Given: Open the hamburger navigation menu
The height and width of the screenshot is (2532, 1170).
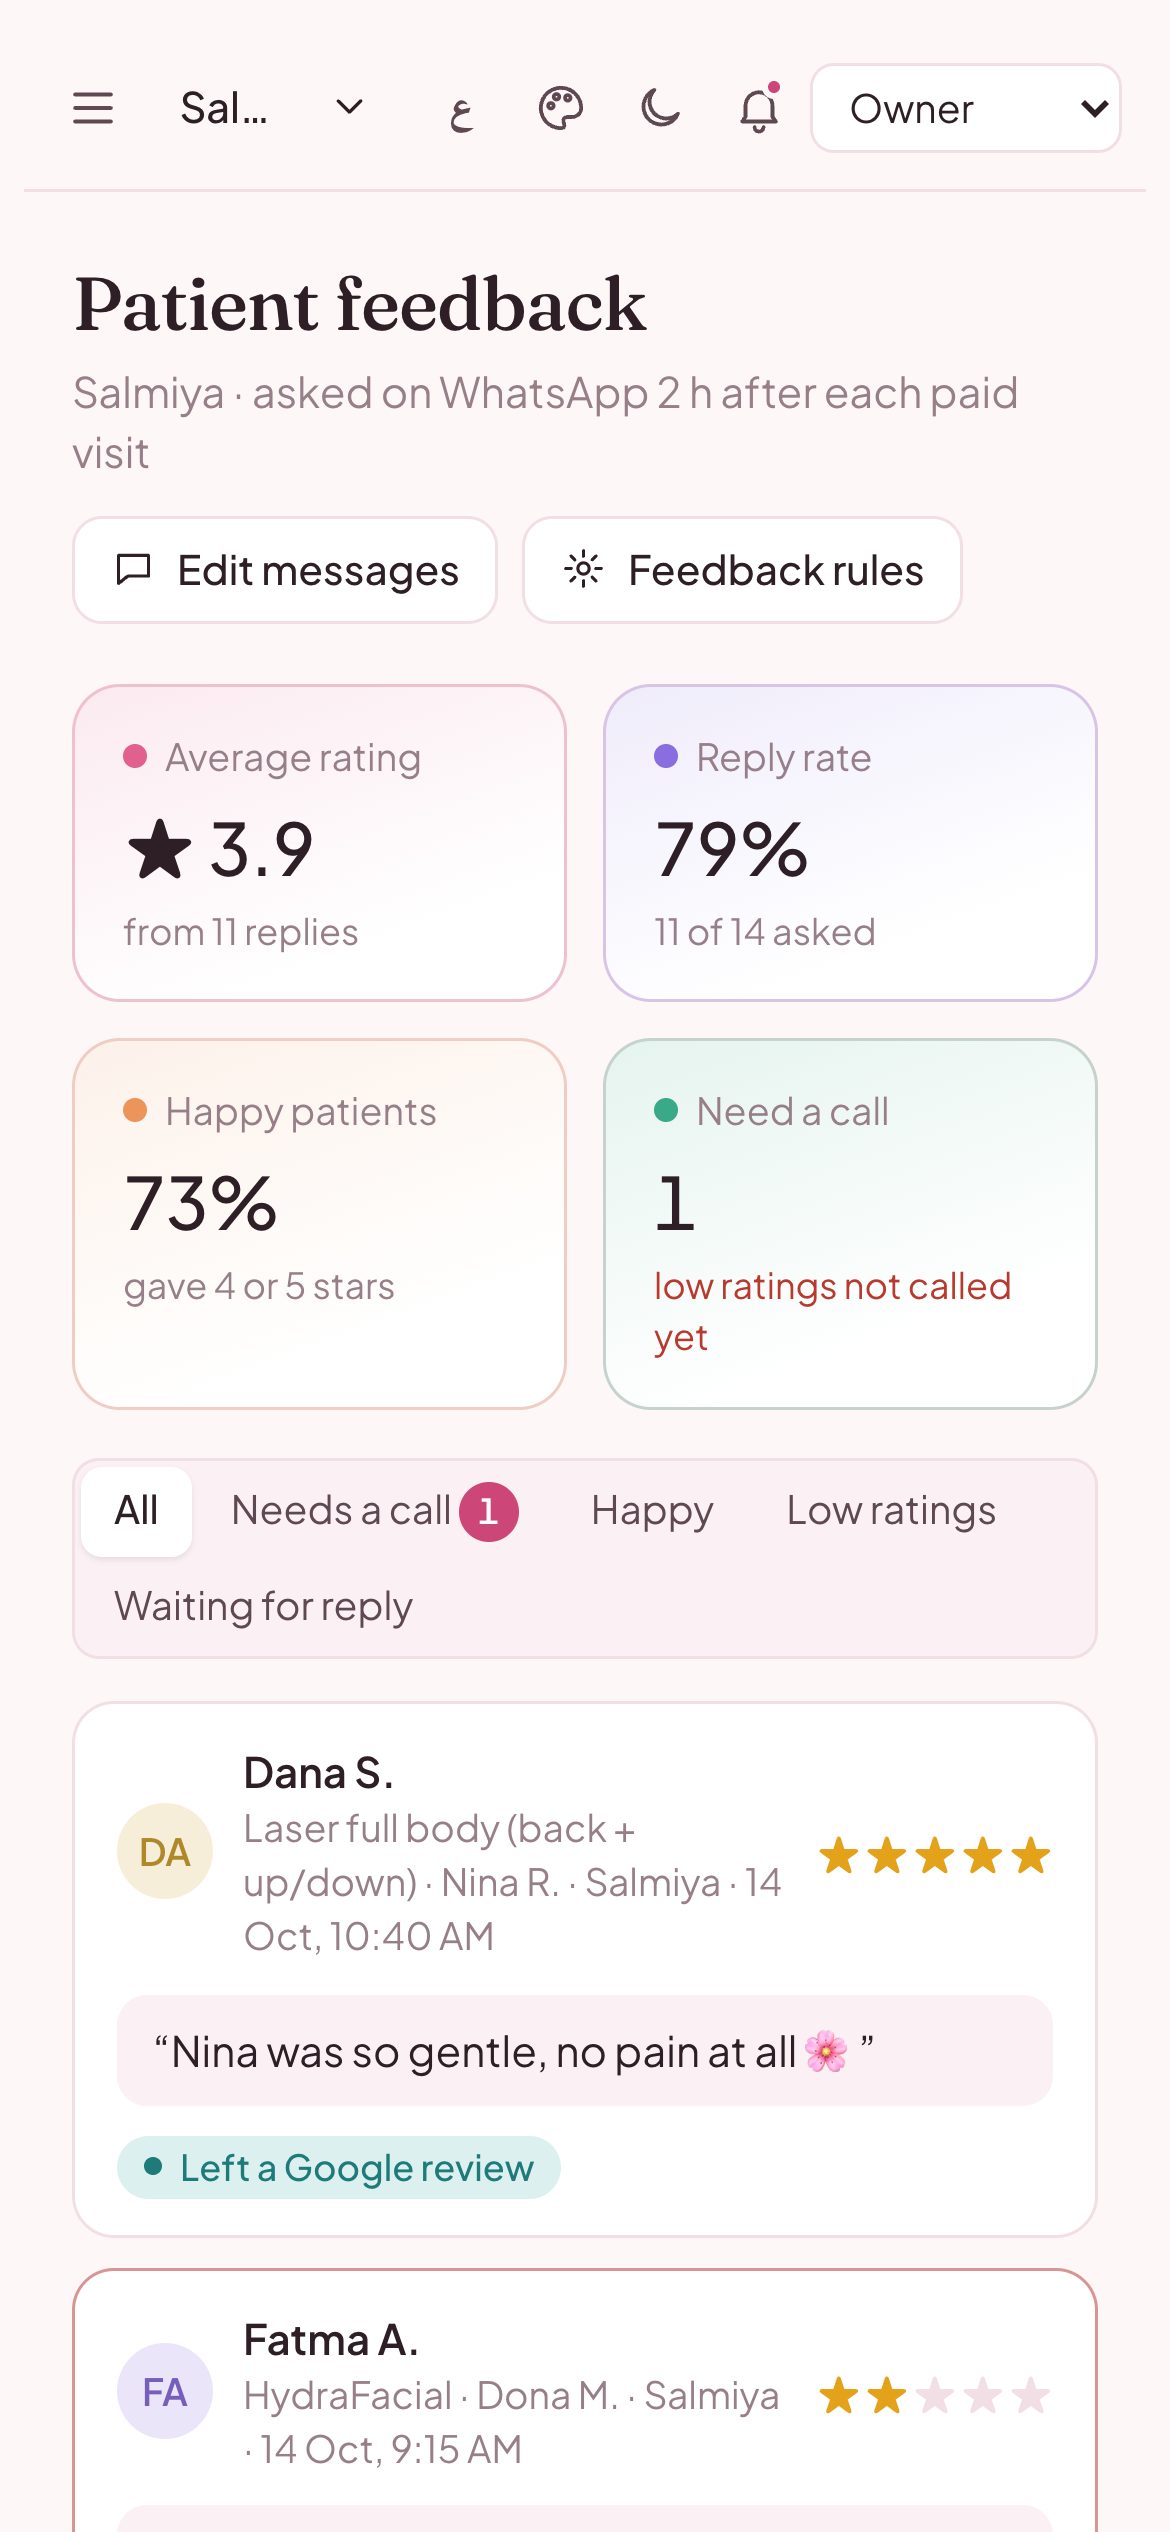Looking at the screenshot, I should coord(93,108).
